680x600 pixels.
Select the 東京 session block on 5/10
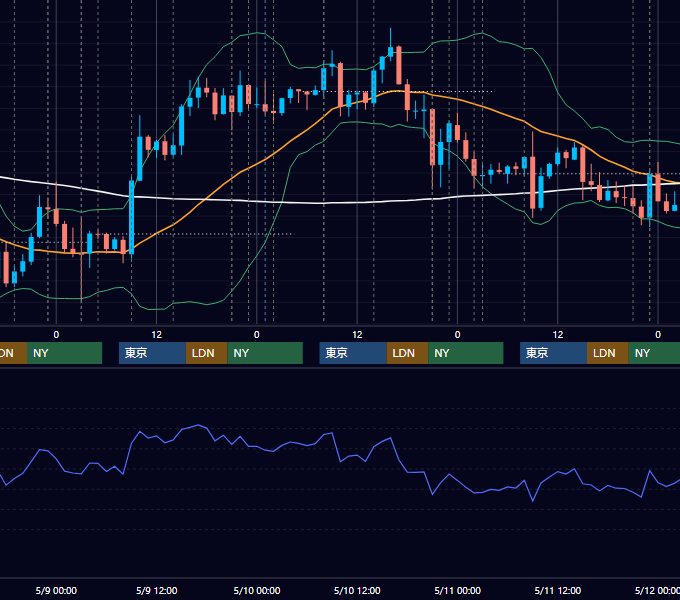pos(353,353)
